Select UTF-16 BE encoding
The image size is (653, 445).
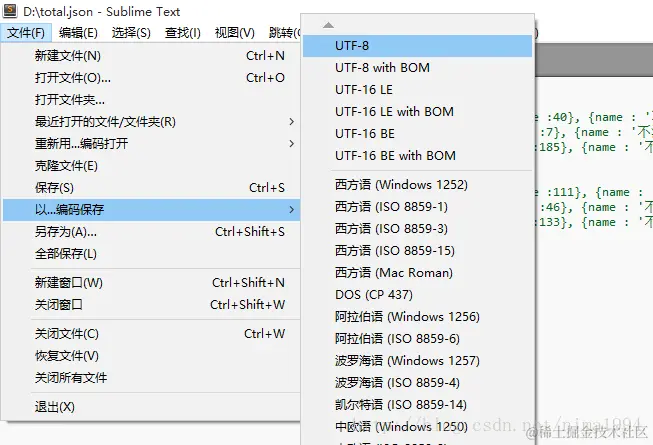click(x=417, y=134)
